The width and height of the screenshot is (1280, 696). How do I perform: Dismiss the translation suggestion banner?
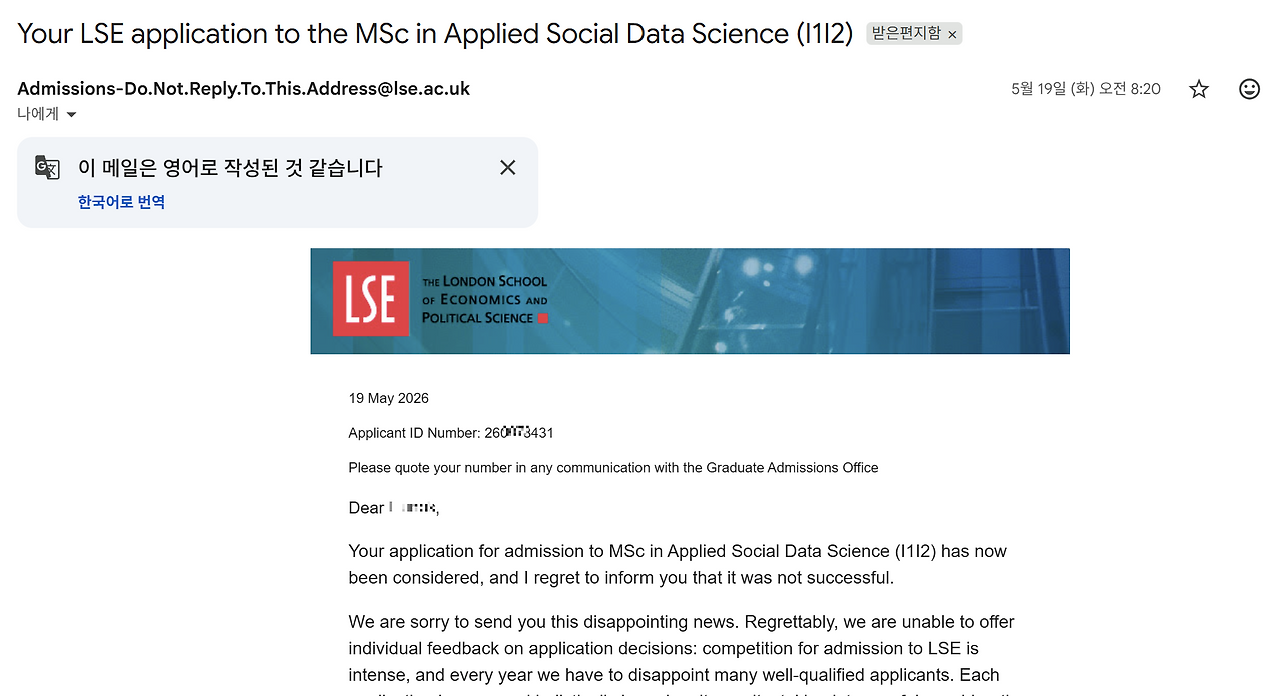click(x=508, y=167)
